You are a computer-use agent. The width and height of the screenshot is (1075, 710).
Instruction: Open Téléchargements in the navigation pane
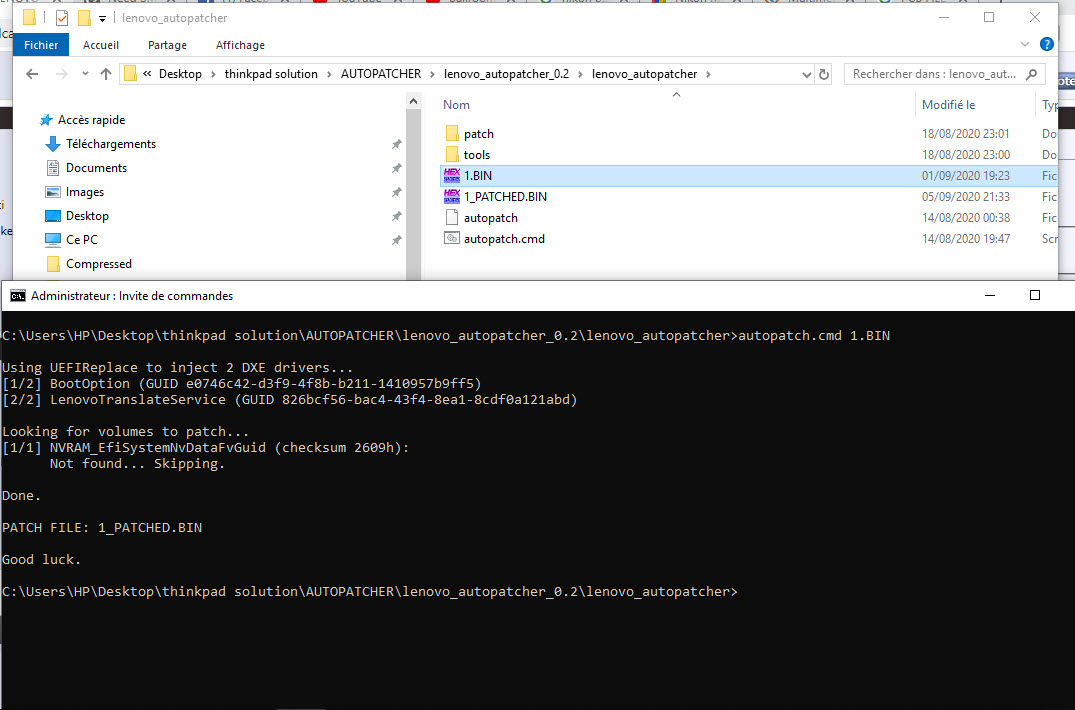pyautogui.click(x=110, y=144)
